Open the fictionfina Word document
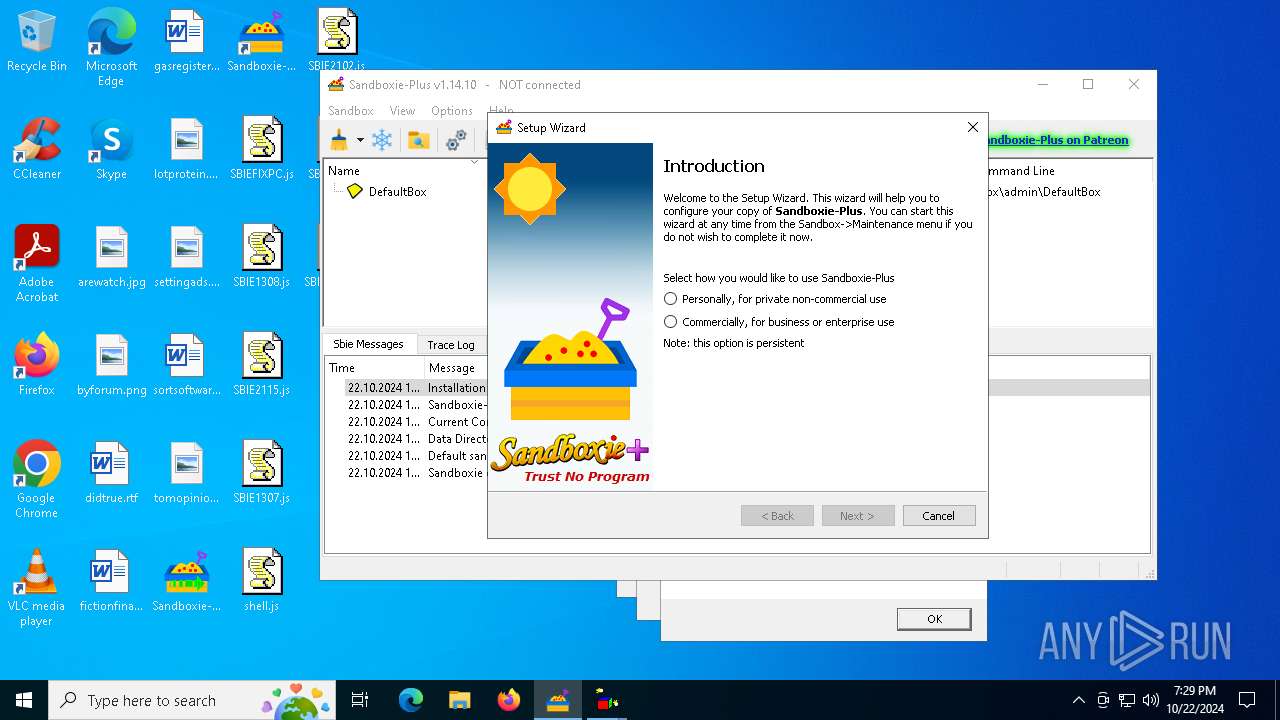Viewport: 1280px width, 720px height. (x=111, y=582)
